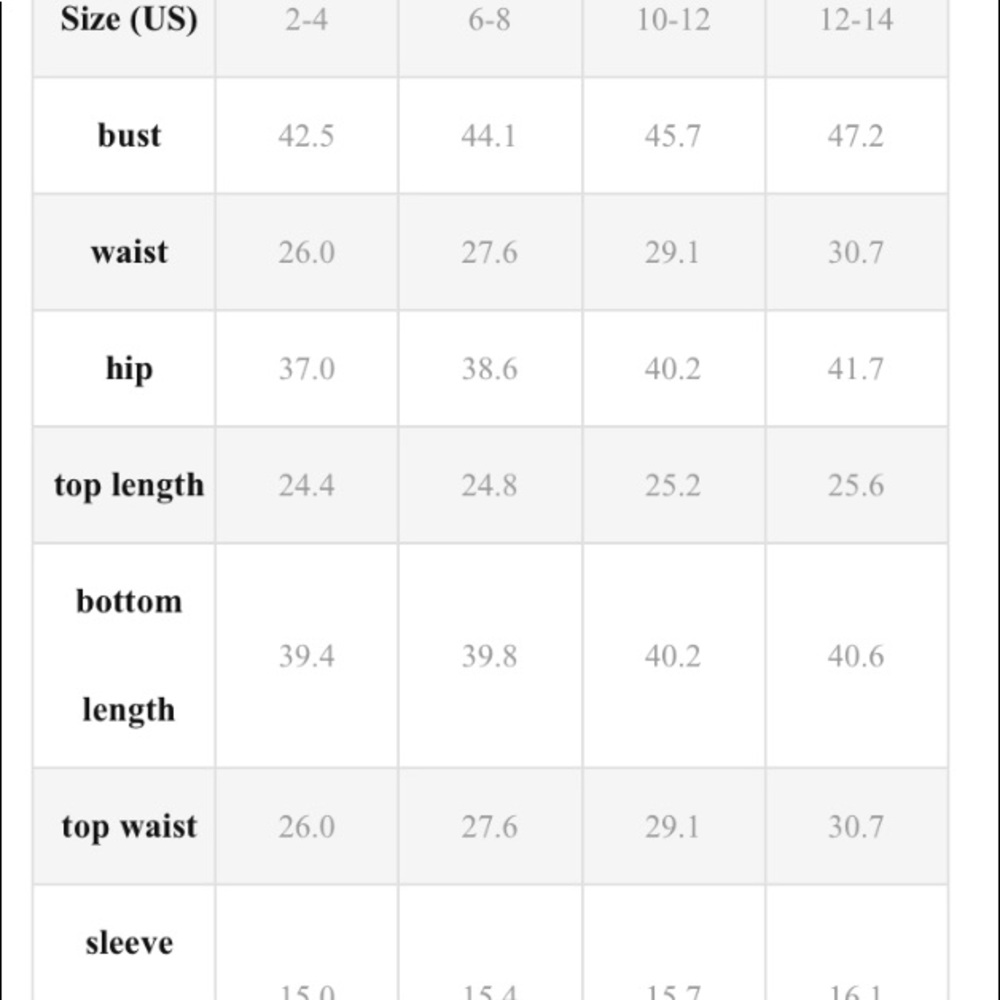Select the bottom length row label
Viewport: 1000px width, 1000px height.
129,656
